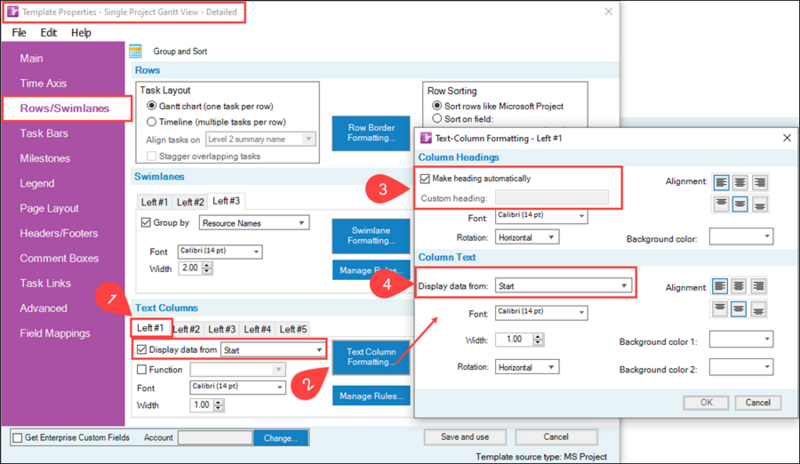This screenshot has height=464, width=800.
Task: Click Save and use button
Action: click(x=465, y=437)
